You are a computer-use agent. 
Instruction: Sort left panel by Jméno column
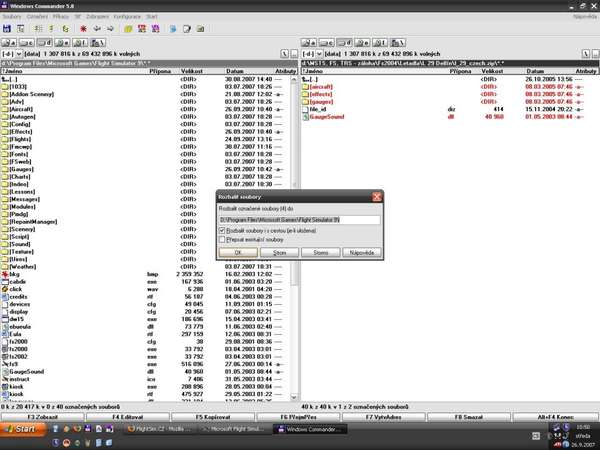coord(75,71)
